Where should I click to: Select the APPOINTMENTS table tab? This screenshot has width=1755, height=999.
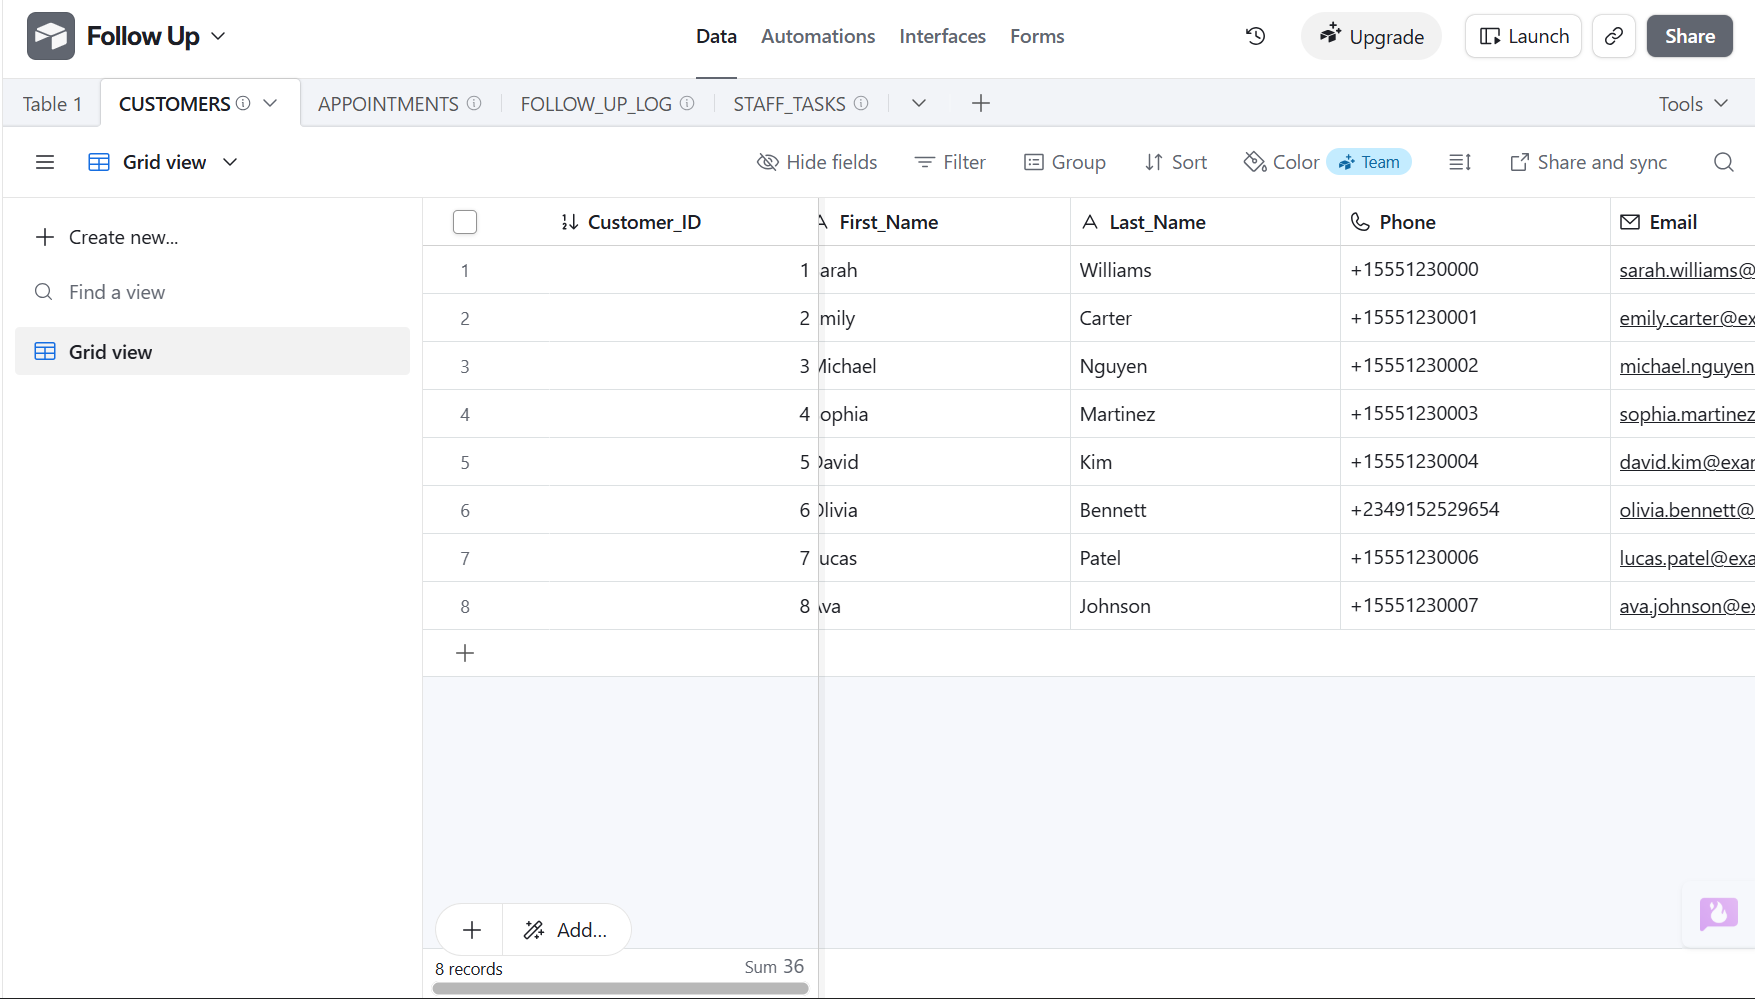click(x=399, y=104)
